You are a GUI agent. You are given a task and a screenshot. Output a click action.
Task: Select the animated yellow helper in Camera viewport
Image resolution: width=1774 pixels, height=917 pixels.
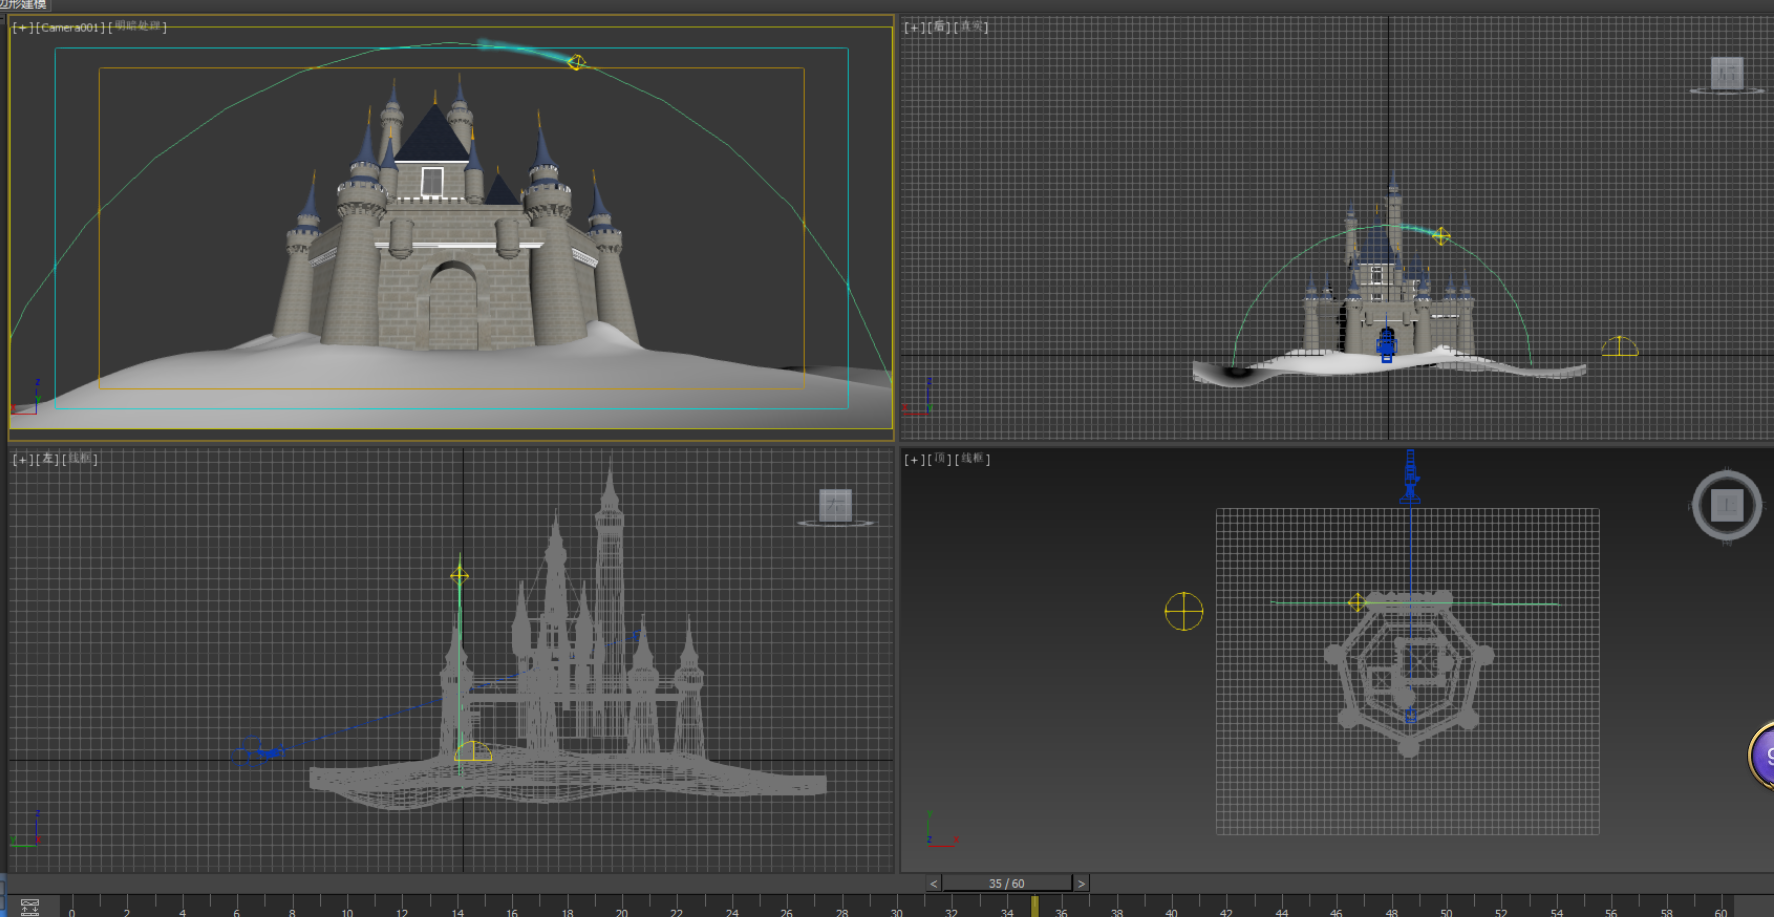coord(576,63)
